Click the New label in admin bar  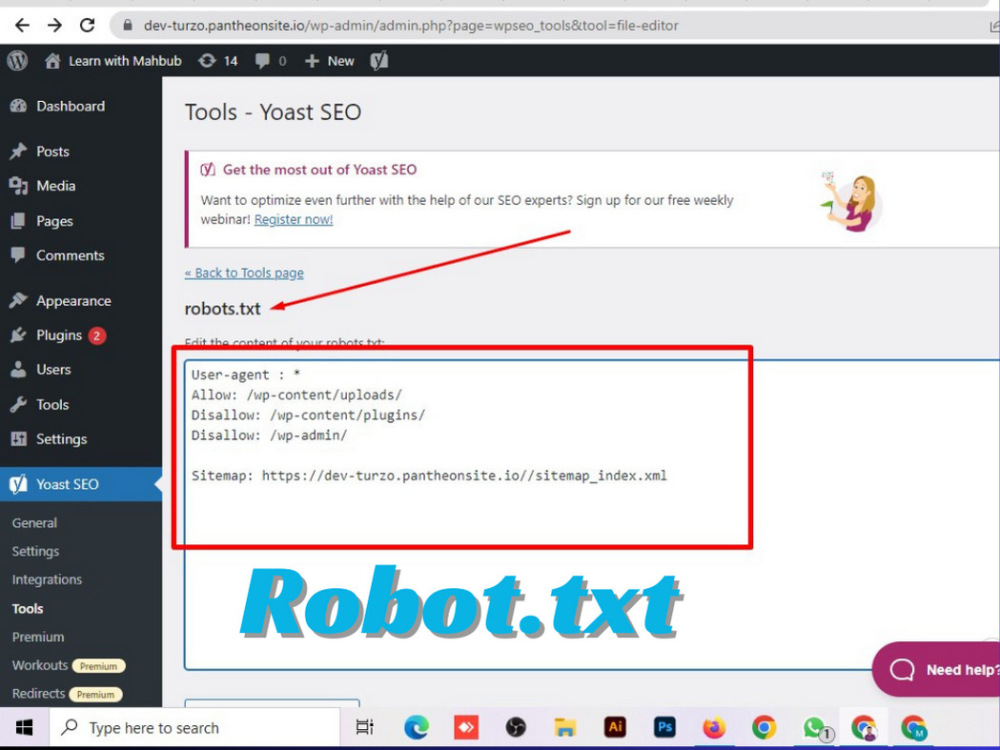[341, 61]
